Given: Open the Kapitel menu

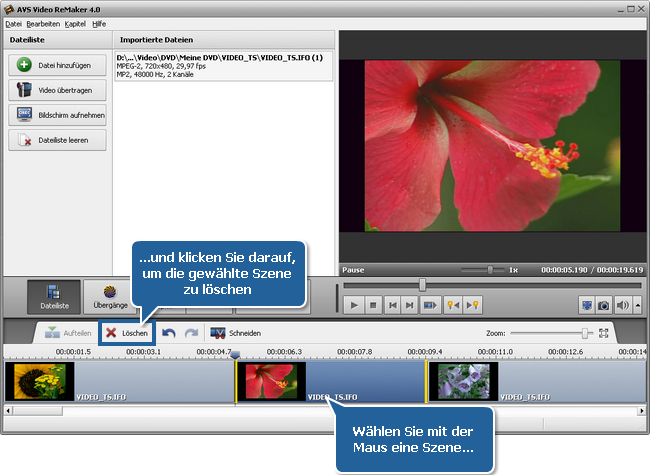Looking at the screenshot, I should [75, 23].
